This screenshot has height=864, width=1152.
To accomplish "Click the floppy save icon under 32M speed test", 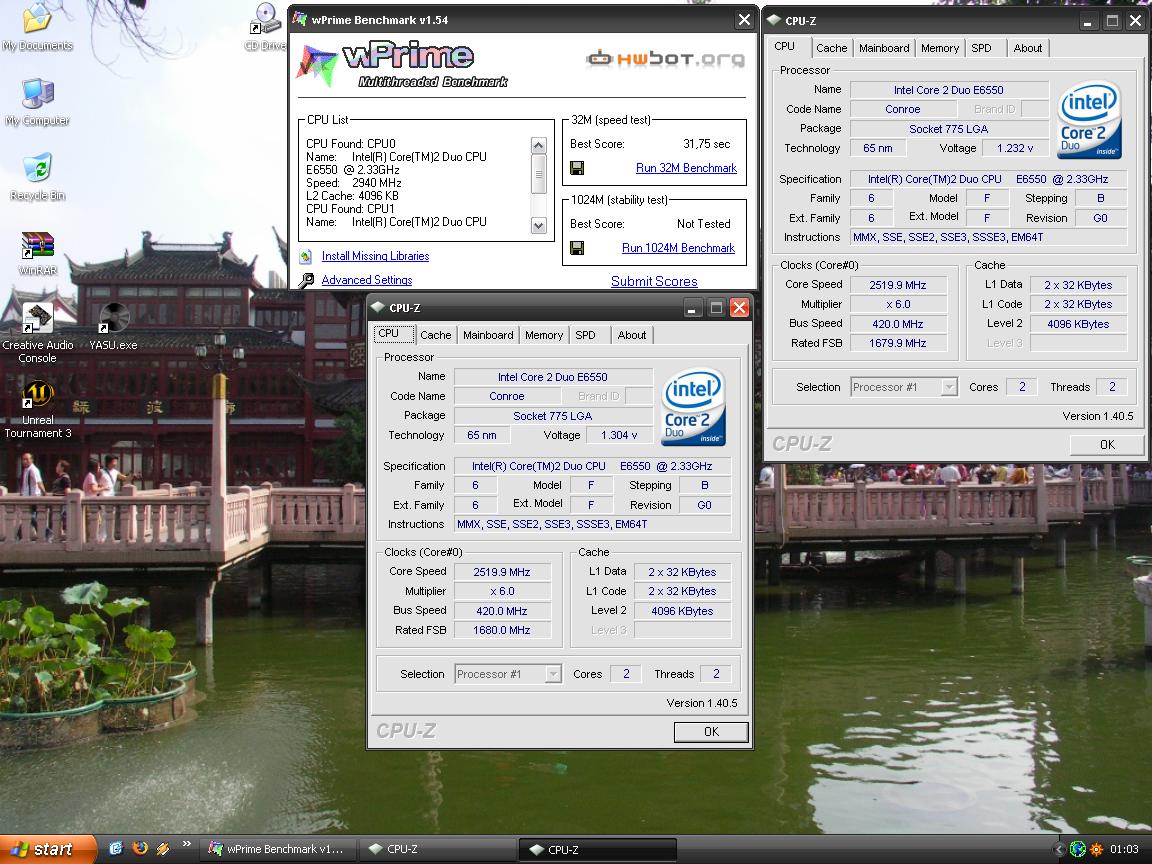I will (577, 168).
